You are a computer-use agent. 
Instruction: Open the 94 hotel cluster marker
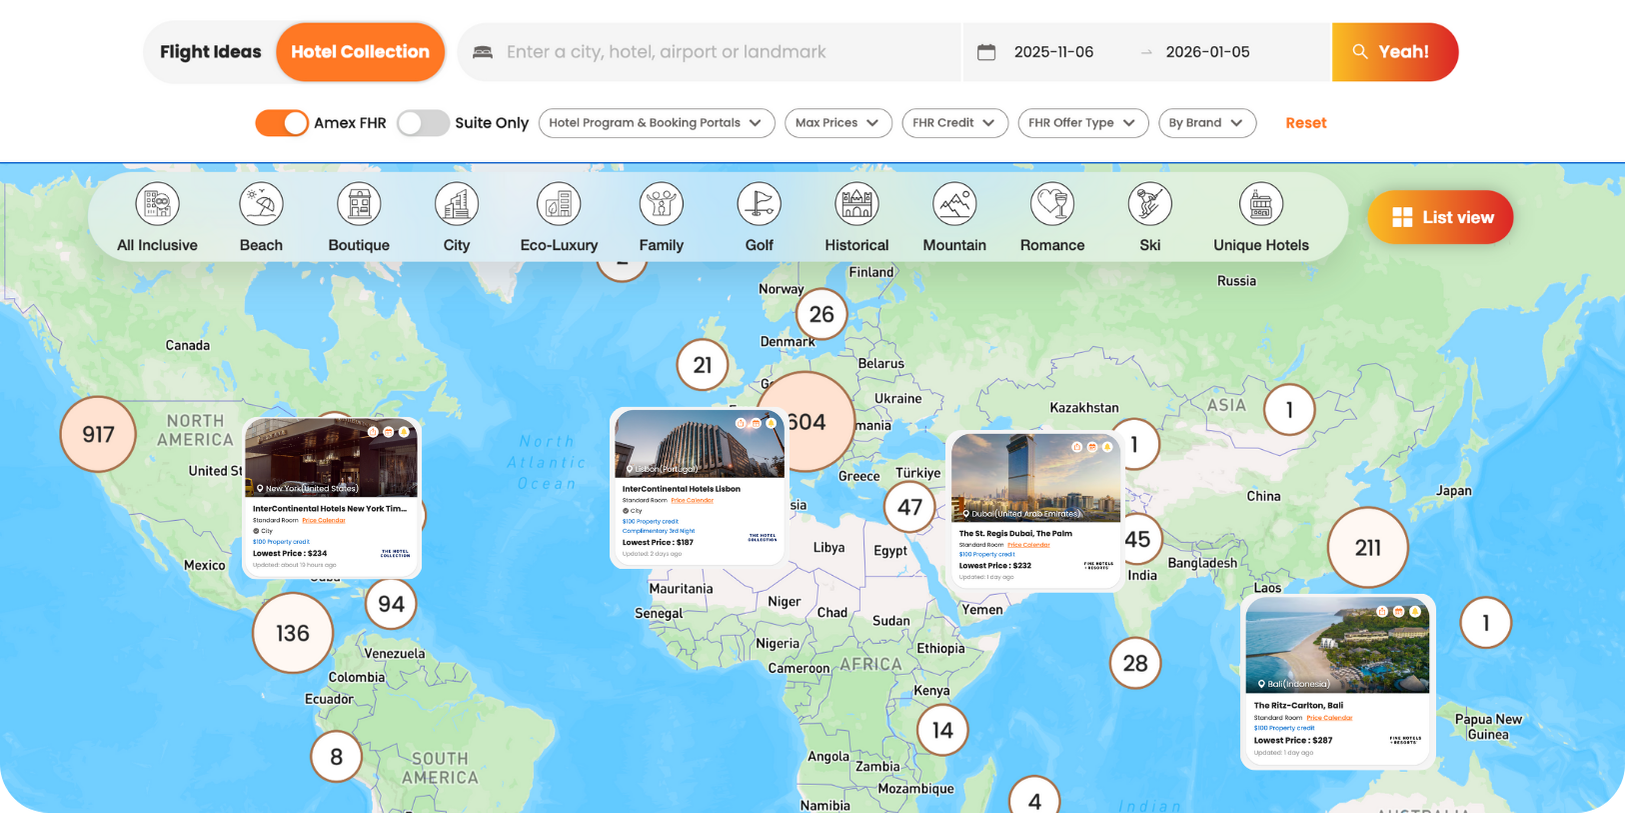[391, 604]
